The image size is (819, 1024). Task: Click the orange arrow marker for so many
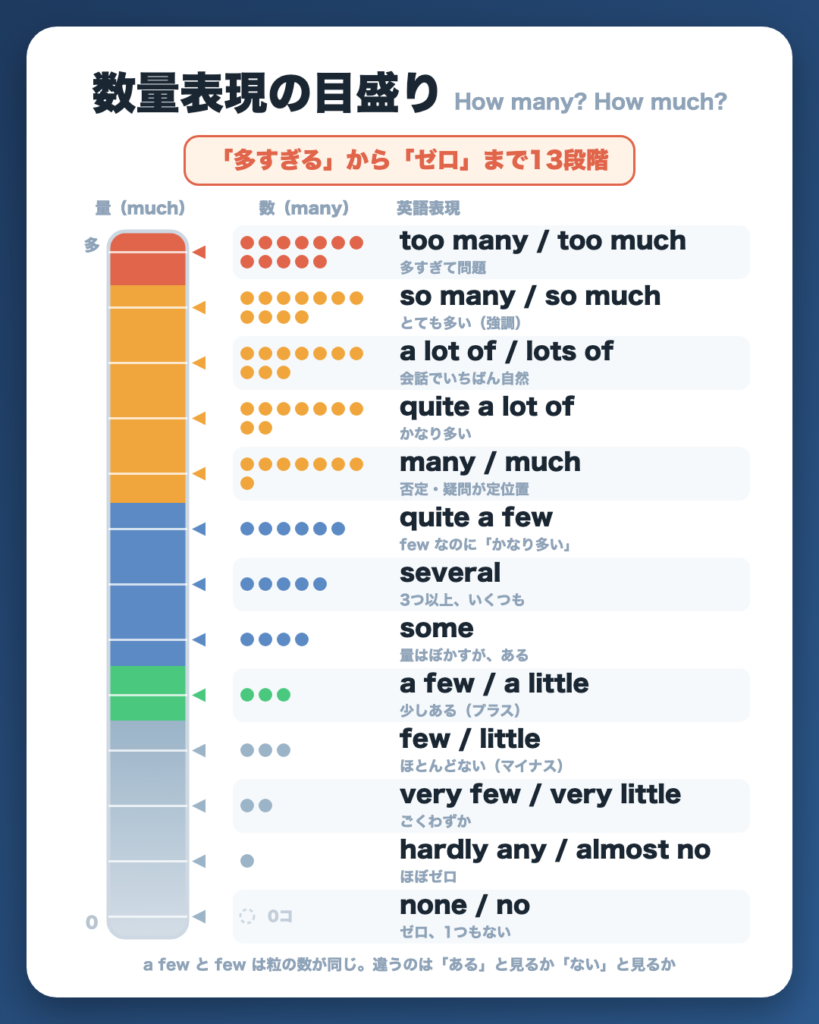coord(199,308)
